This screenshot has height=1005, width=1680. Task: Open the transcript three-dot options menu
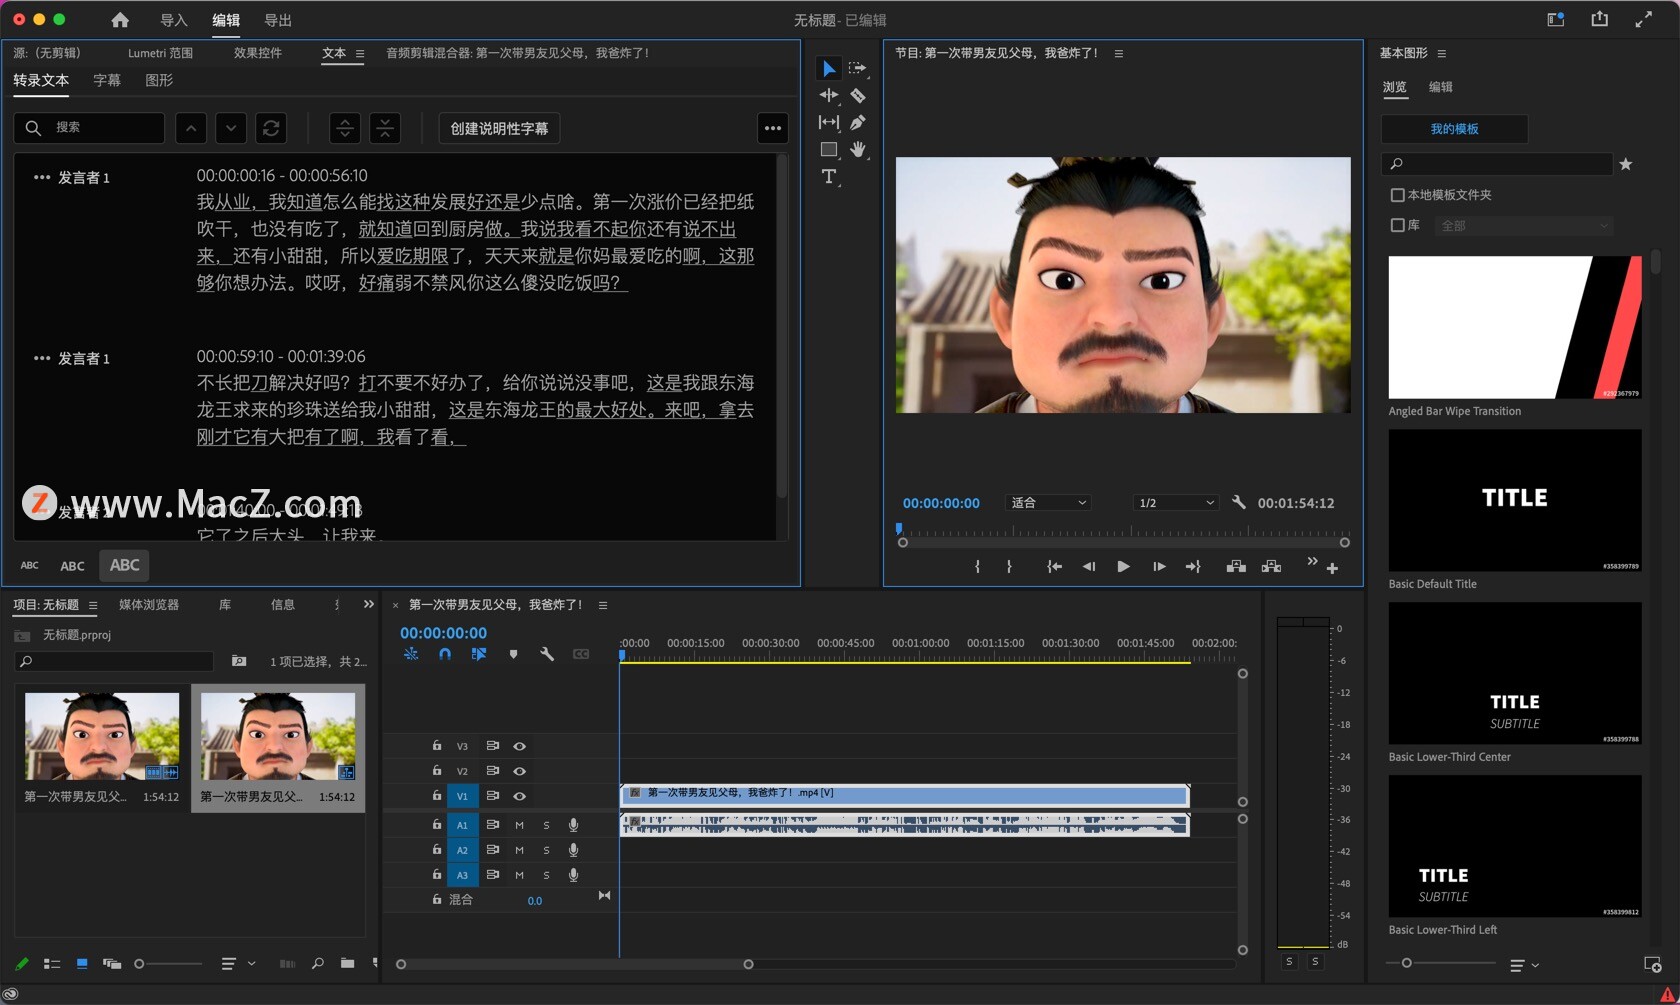click(x=772, y=128)
